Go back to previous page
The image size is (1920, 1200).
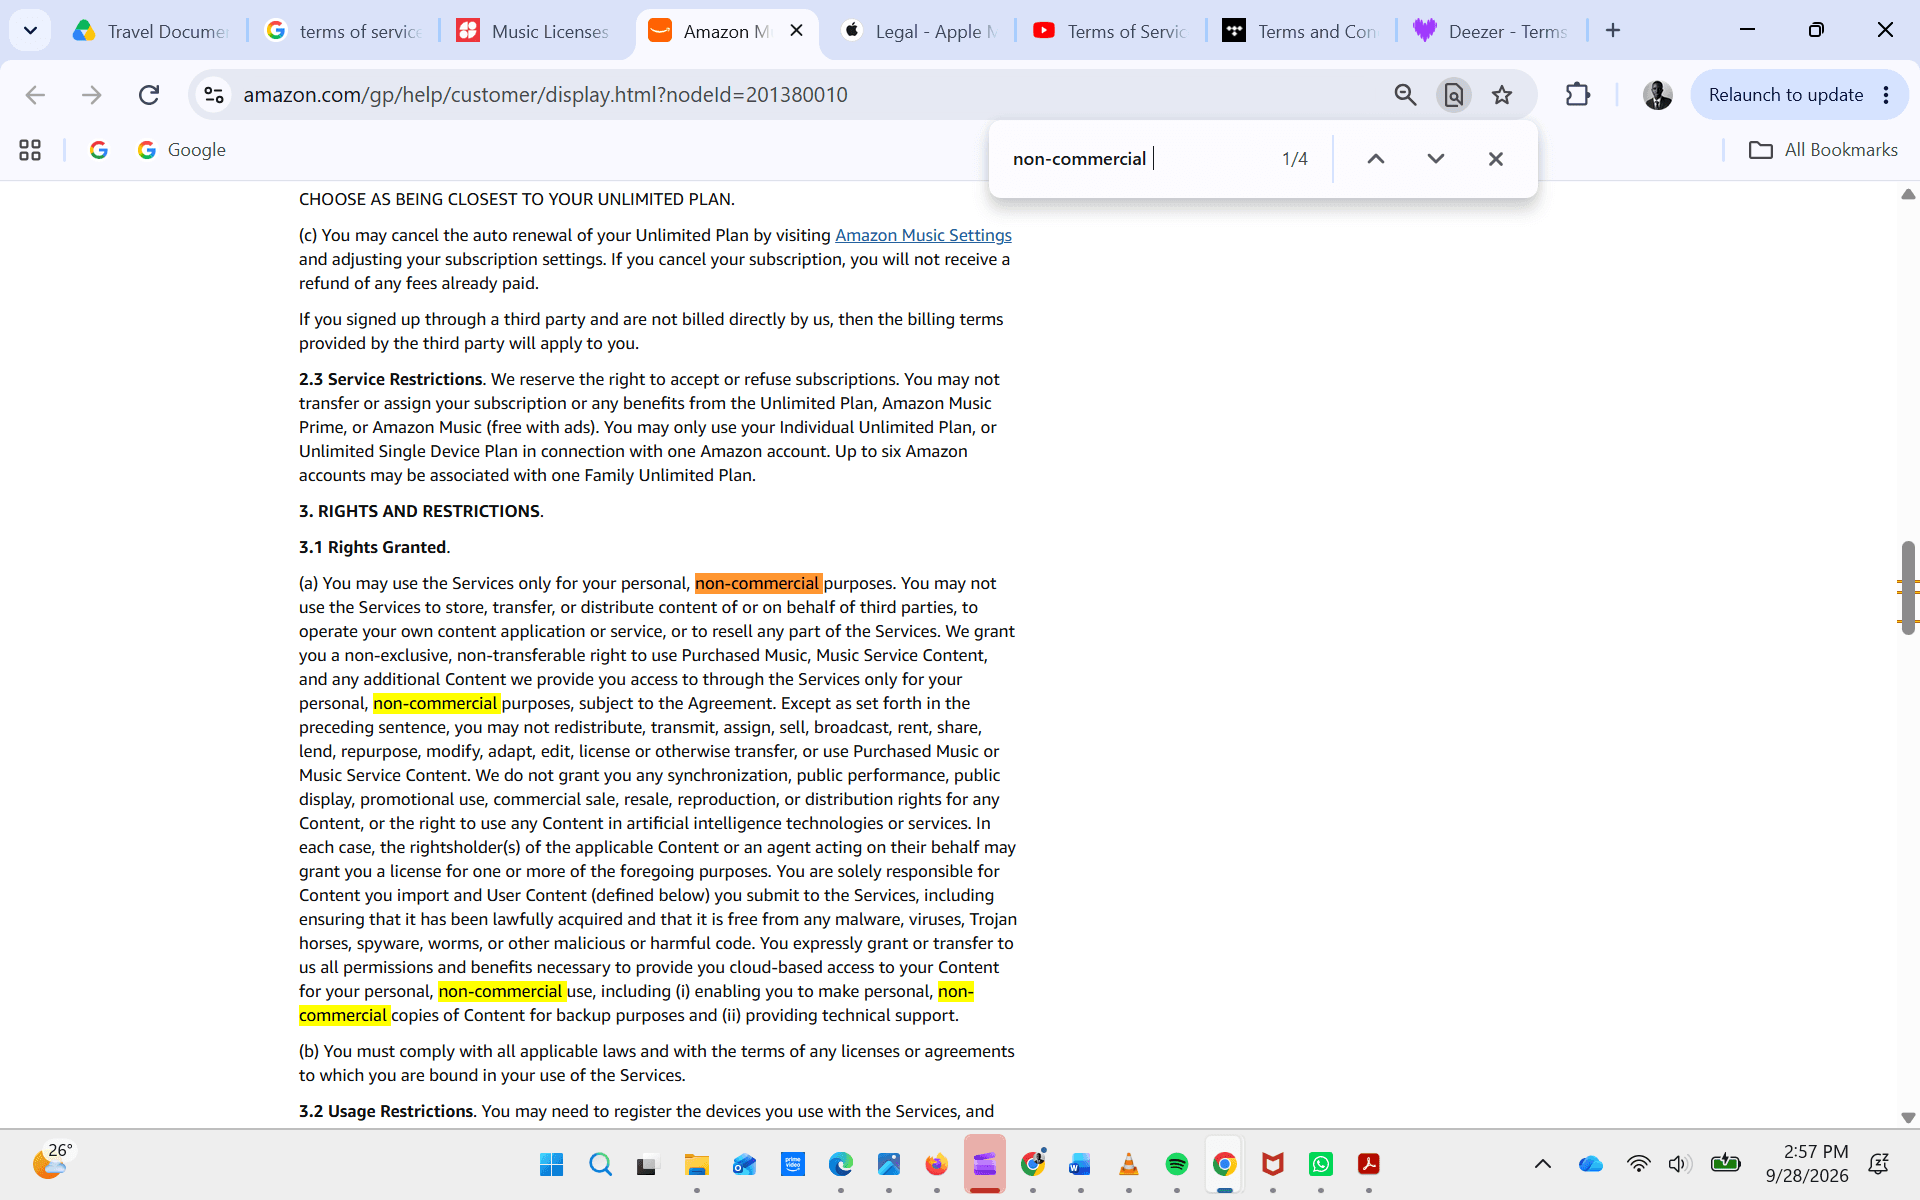point(35,95)
